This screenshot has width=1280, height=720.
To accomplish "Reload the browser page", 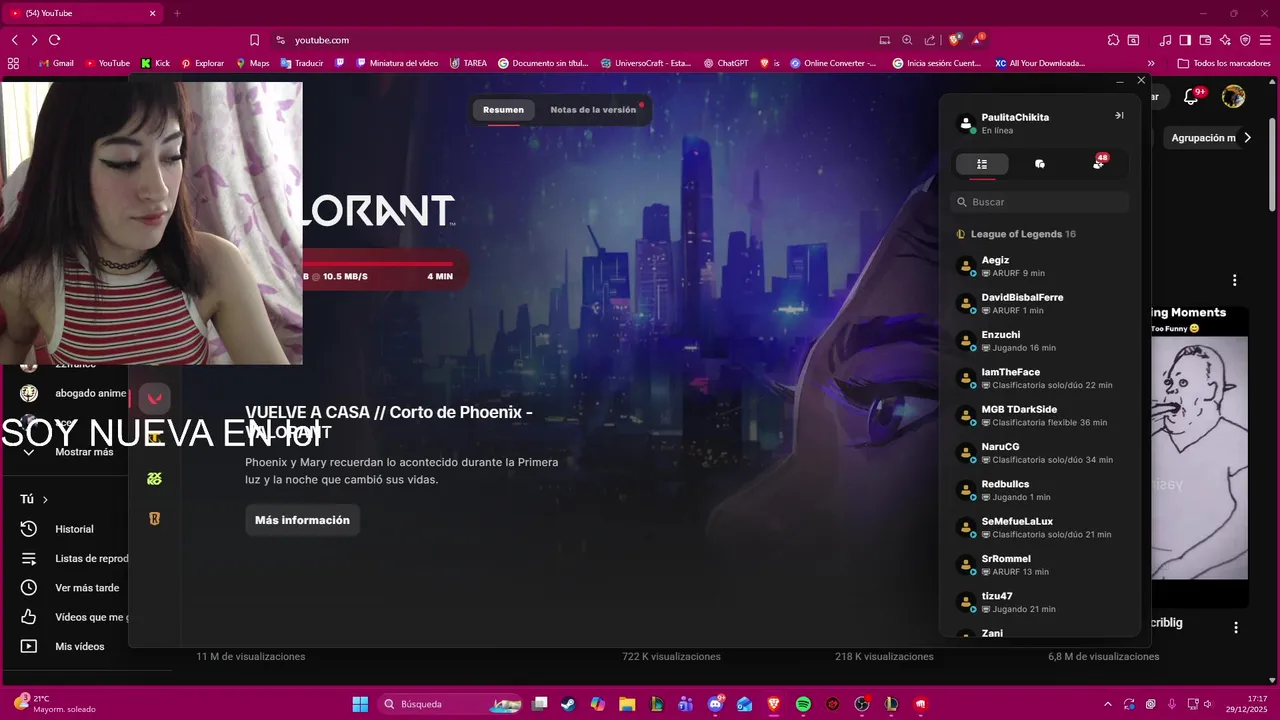I will (54, 40).
